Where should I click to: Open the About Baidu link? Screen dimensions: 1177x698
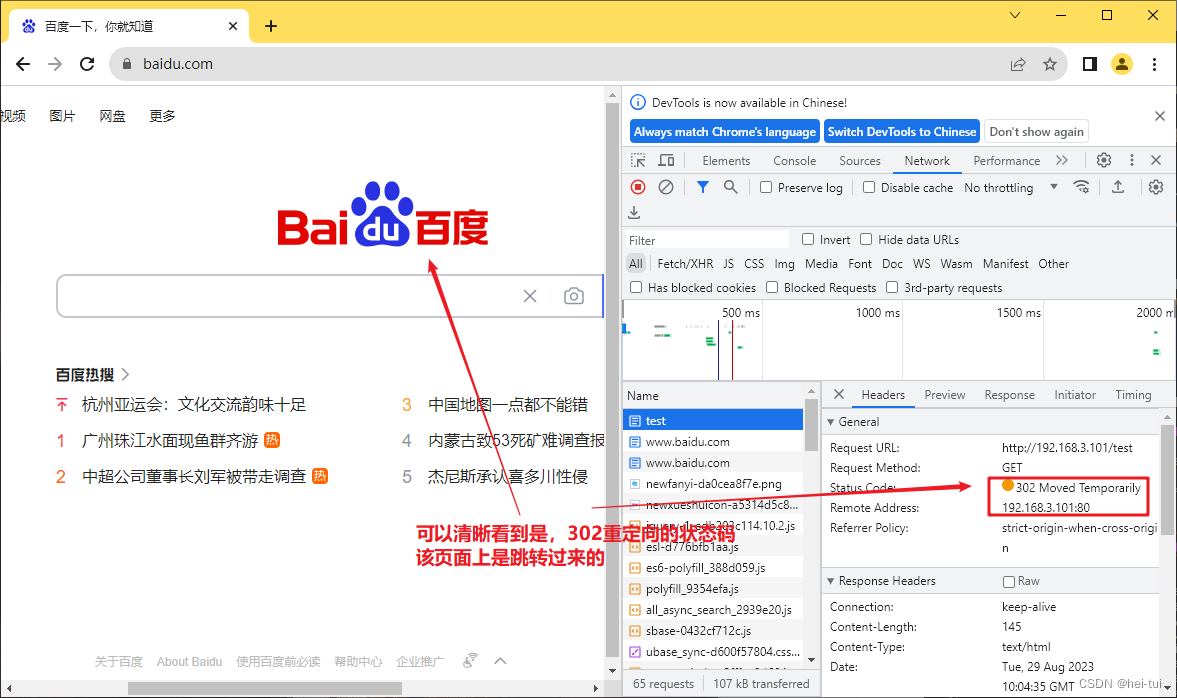189,662
